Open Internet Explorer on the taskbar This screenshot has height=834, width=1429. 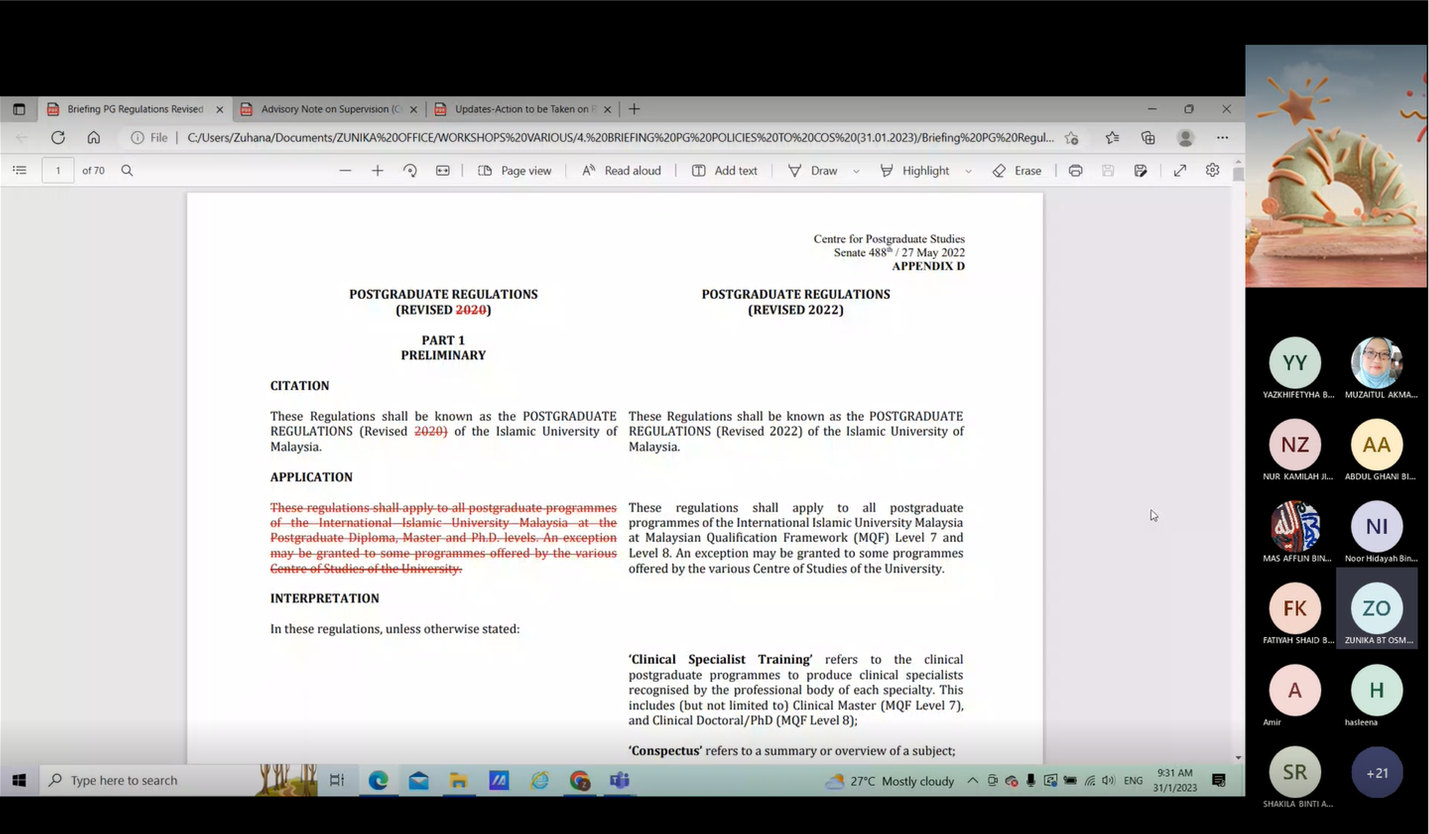click(x=540, y=780)
